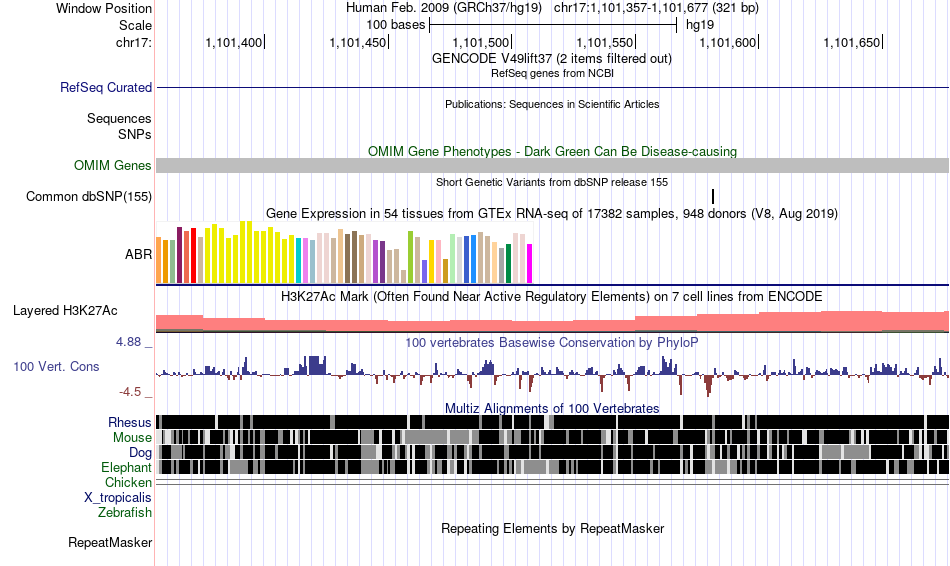Click the 1,101,450 ruler position
The image size is (950, 566).
pyautogui.click(x=359, y=42)
